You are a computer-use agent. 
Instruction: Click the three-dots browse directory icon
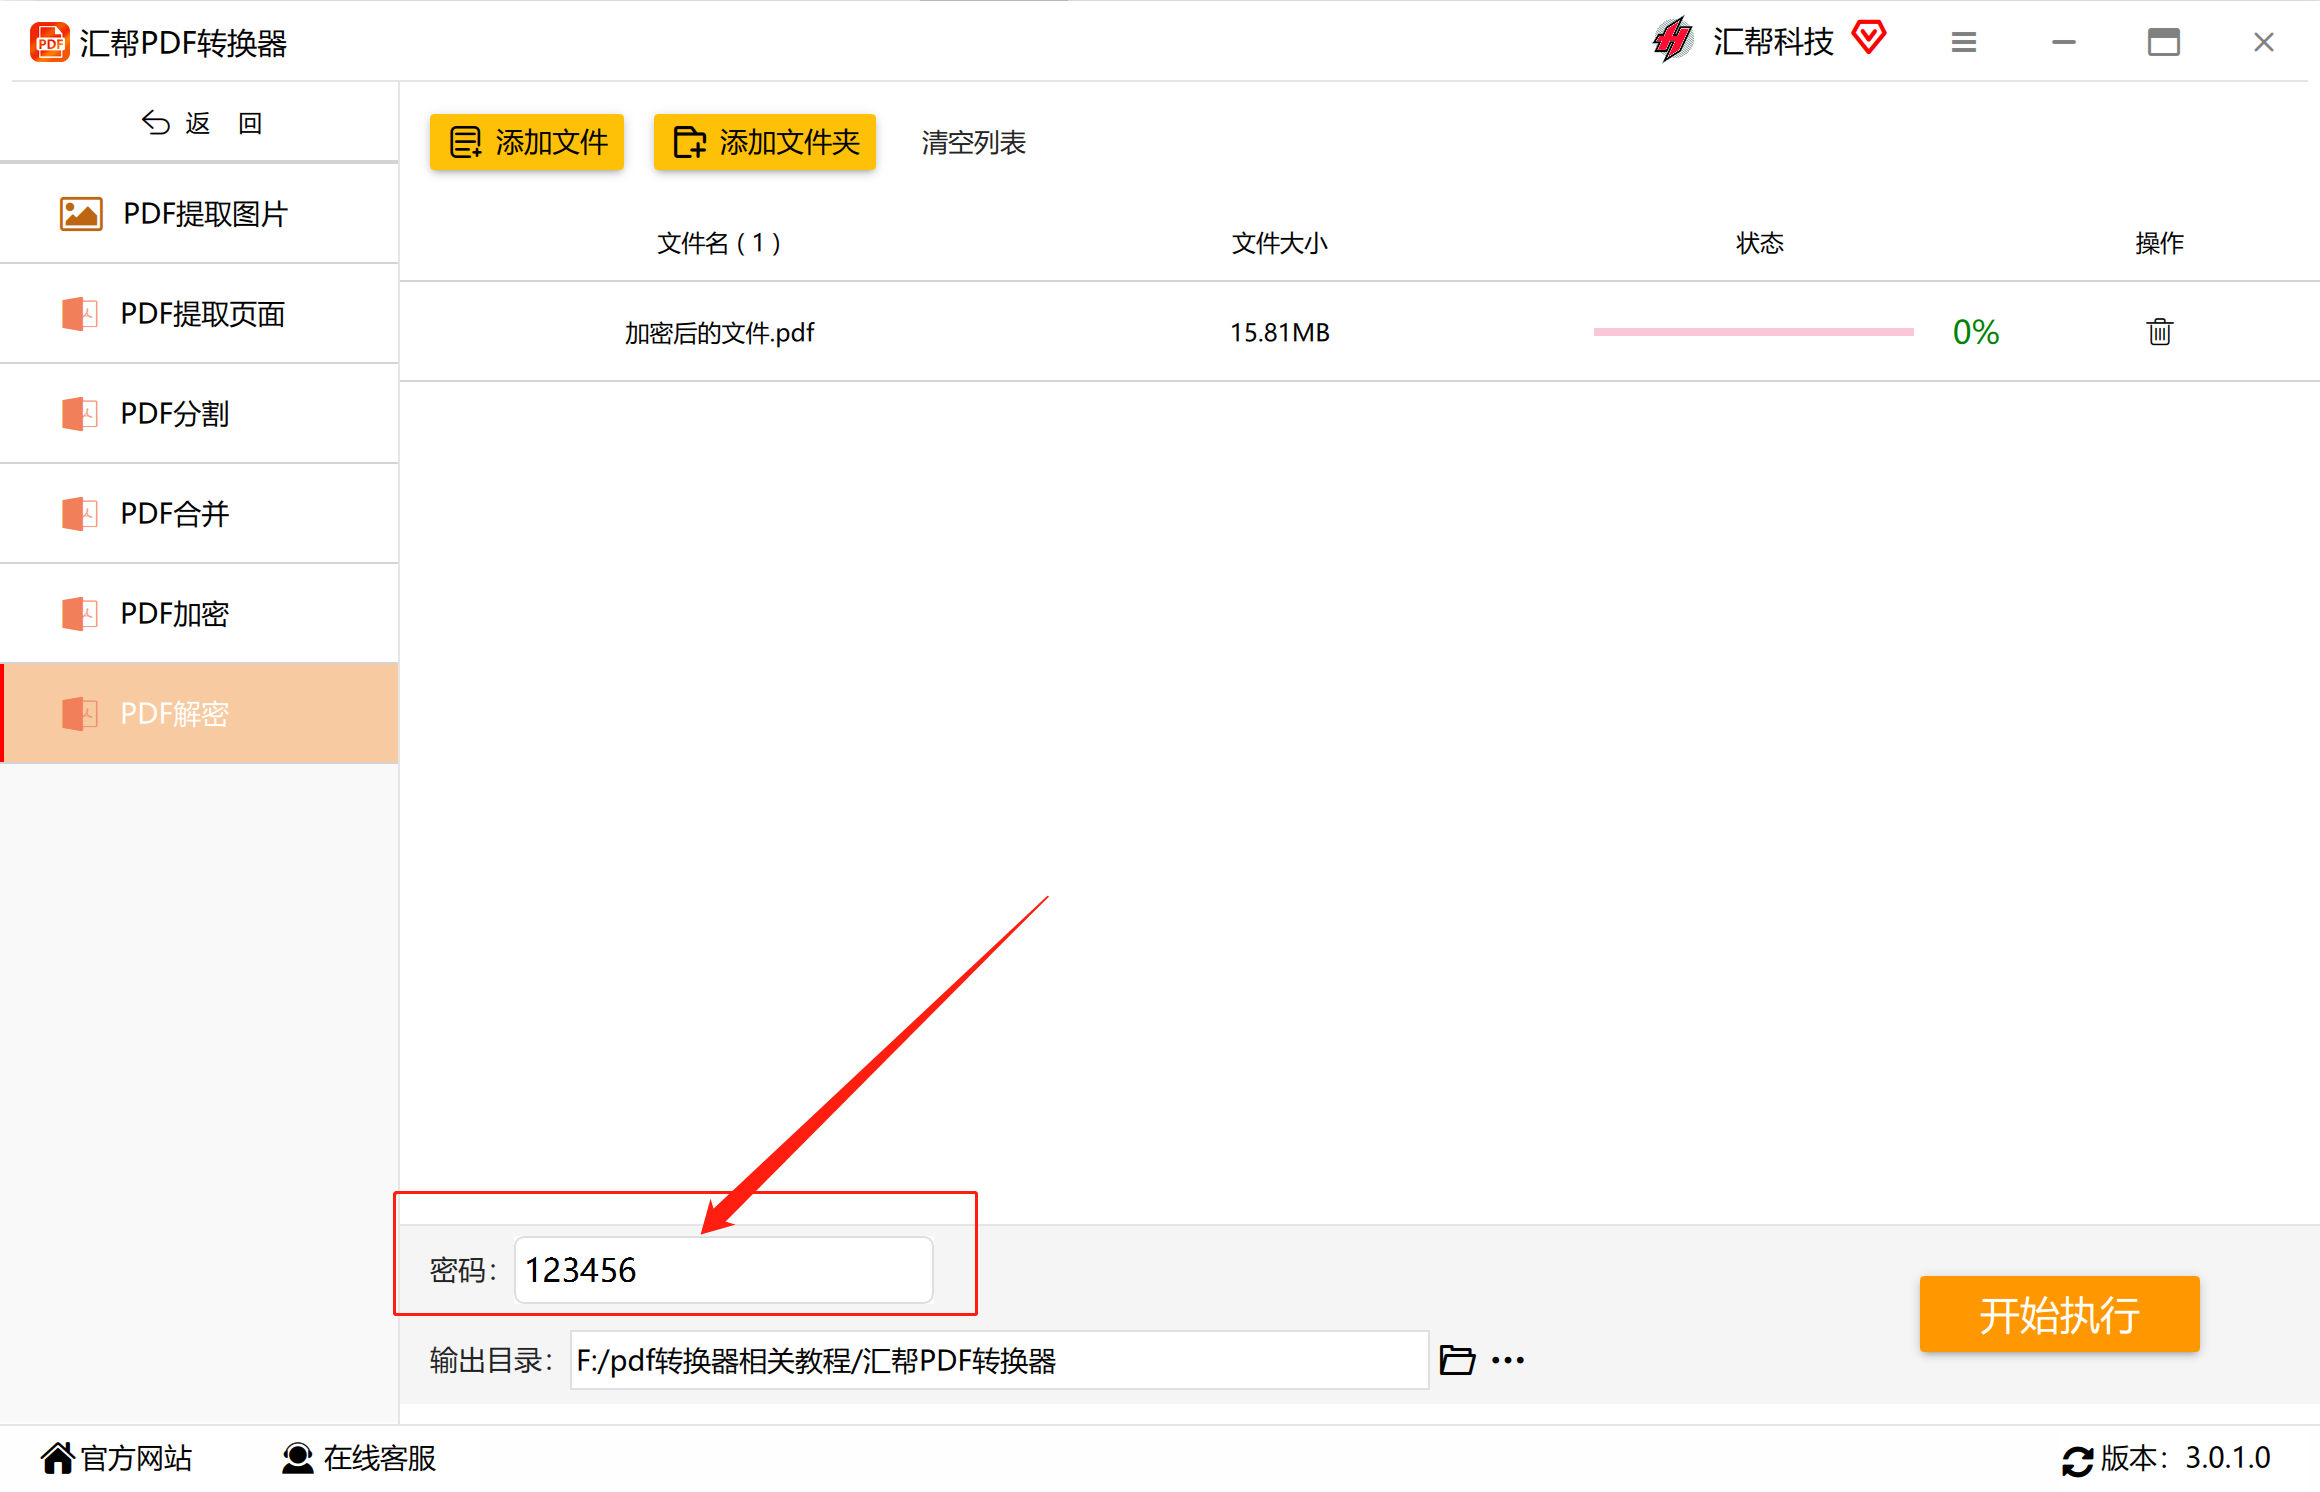[1508, 1360]
